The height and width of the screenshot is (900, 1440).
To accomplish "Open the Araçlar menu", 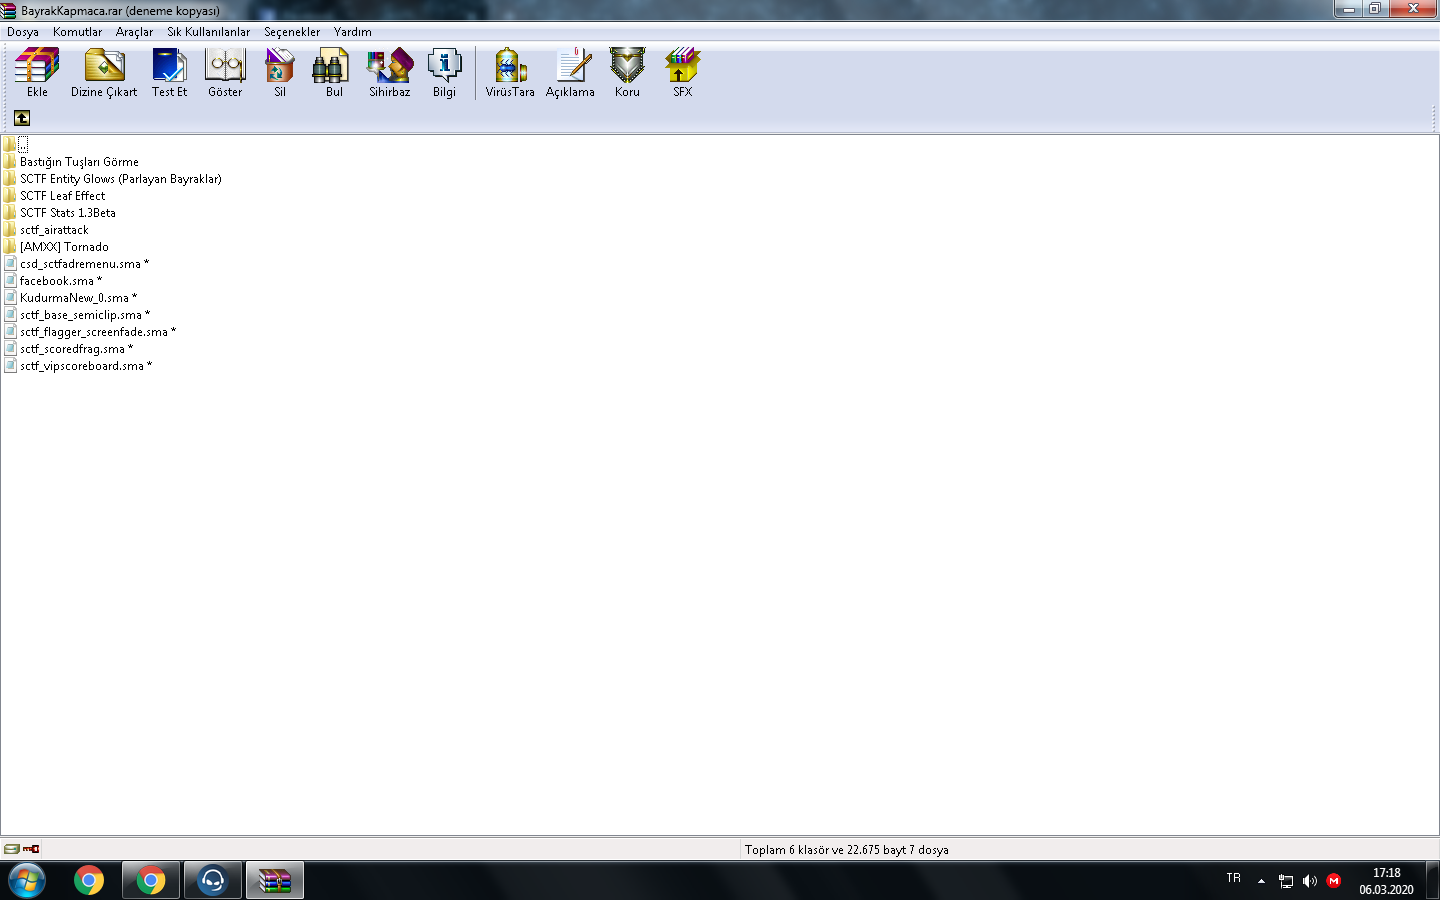I will click(x=134, y=32).
